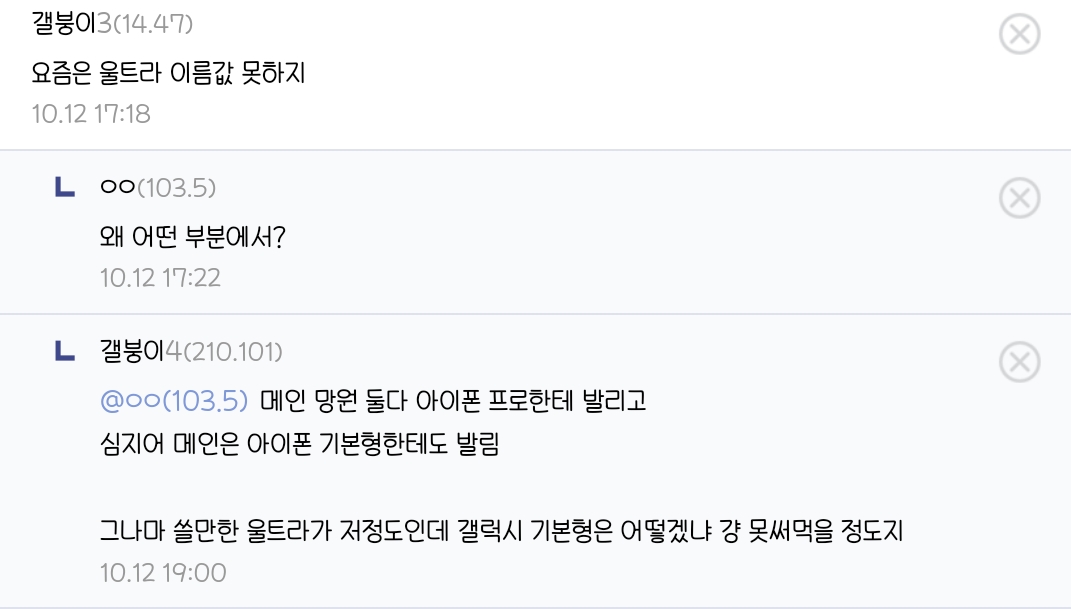Remove 갤붕이4's reply with the X icon

point(1019,362)
